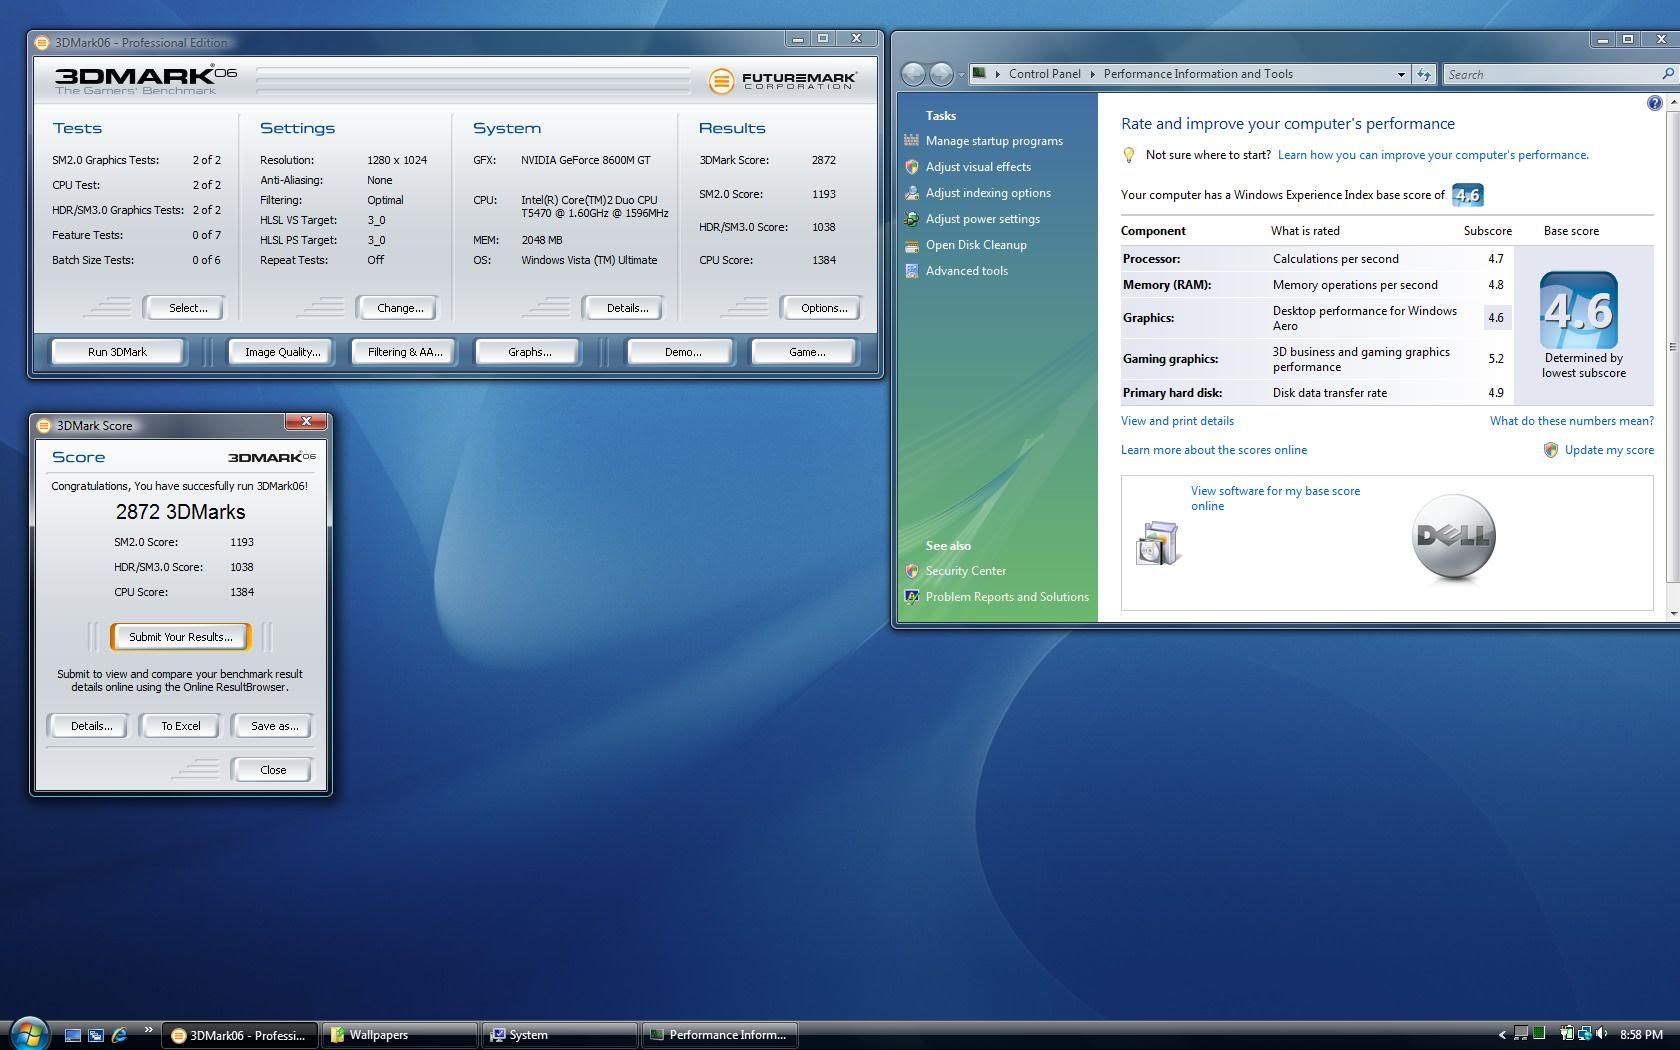The image size is (1680, 1050).
Task: Switch to 3DMark06 taskbar button
Action: [239, 1035]
